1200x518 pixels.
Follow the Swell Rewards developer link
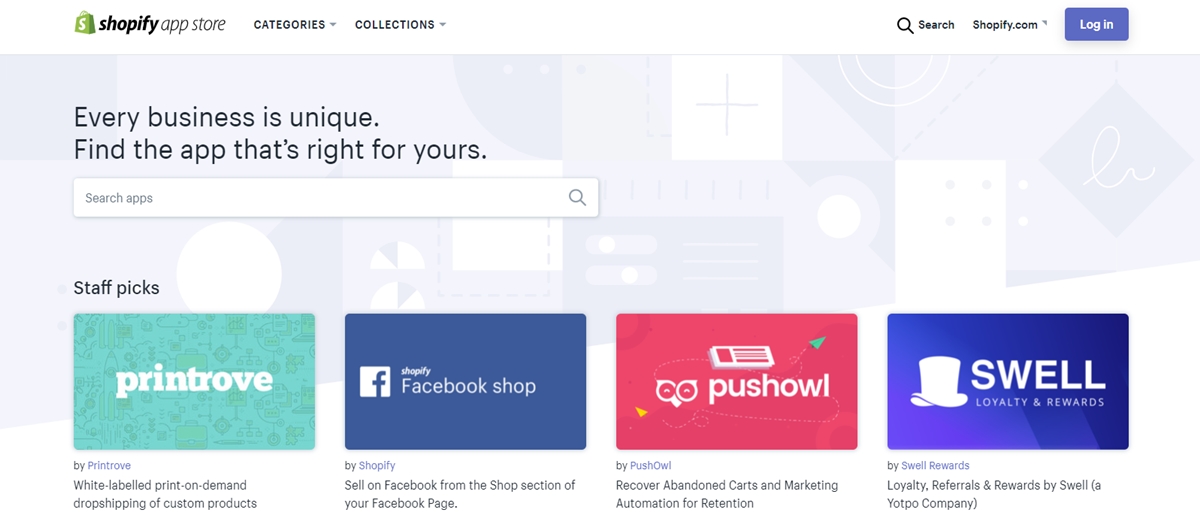click(935, 466)
